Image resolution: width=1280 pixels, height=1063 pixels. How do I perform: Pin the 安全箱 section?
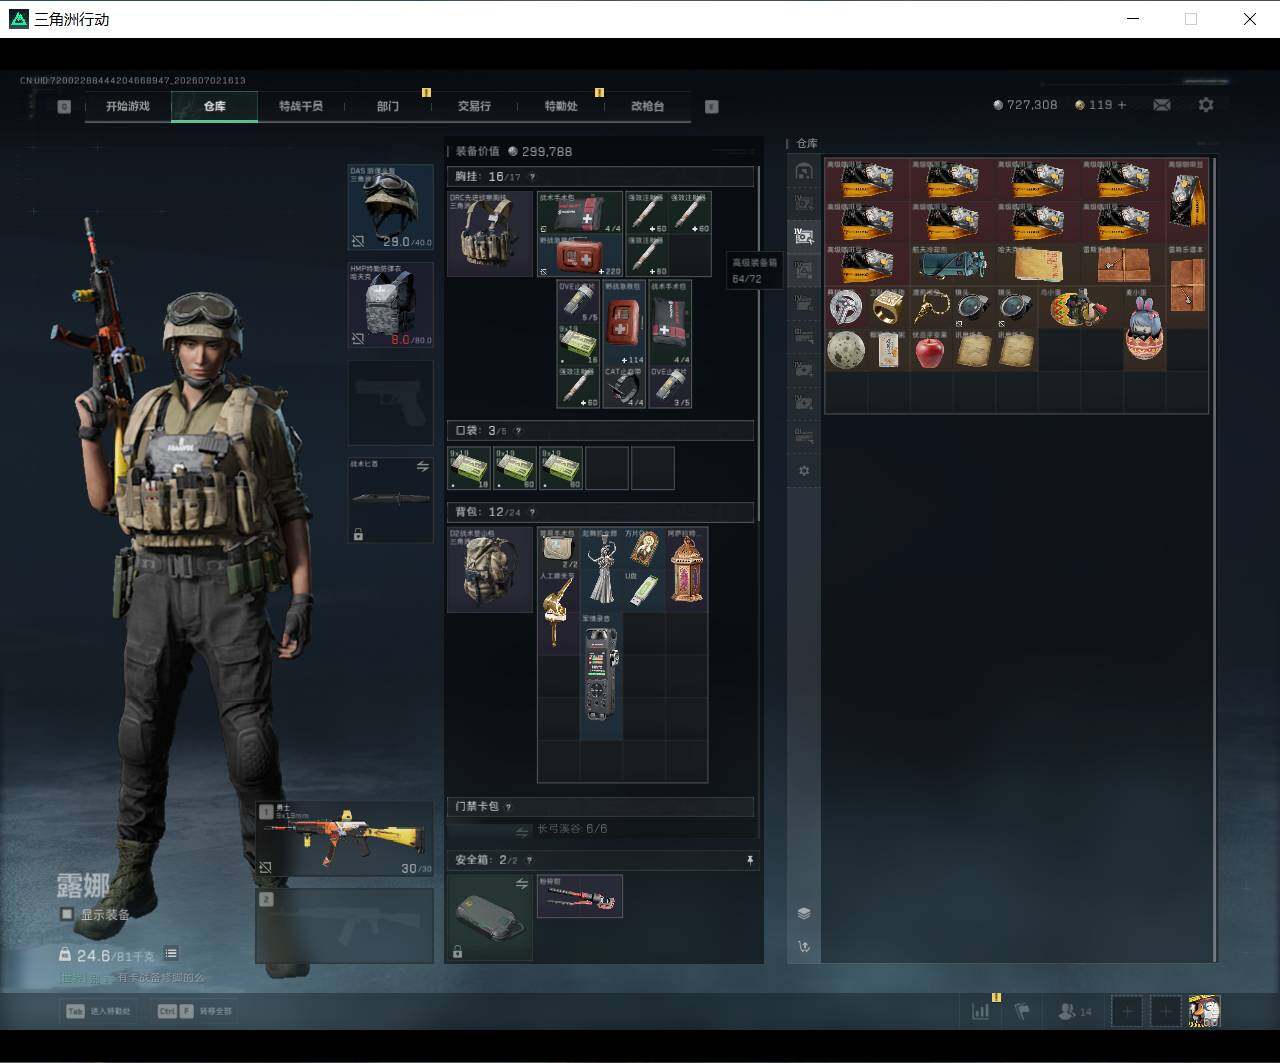(x=750, y=860)
